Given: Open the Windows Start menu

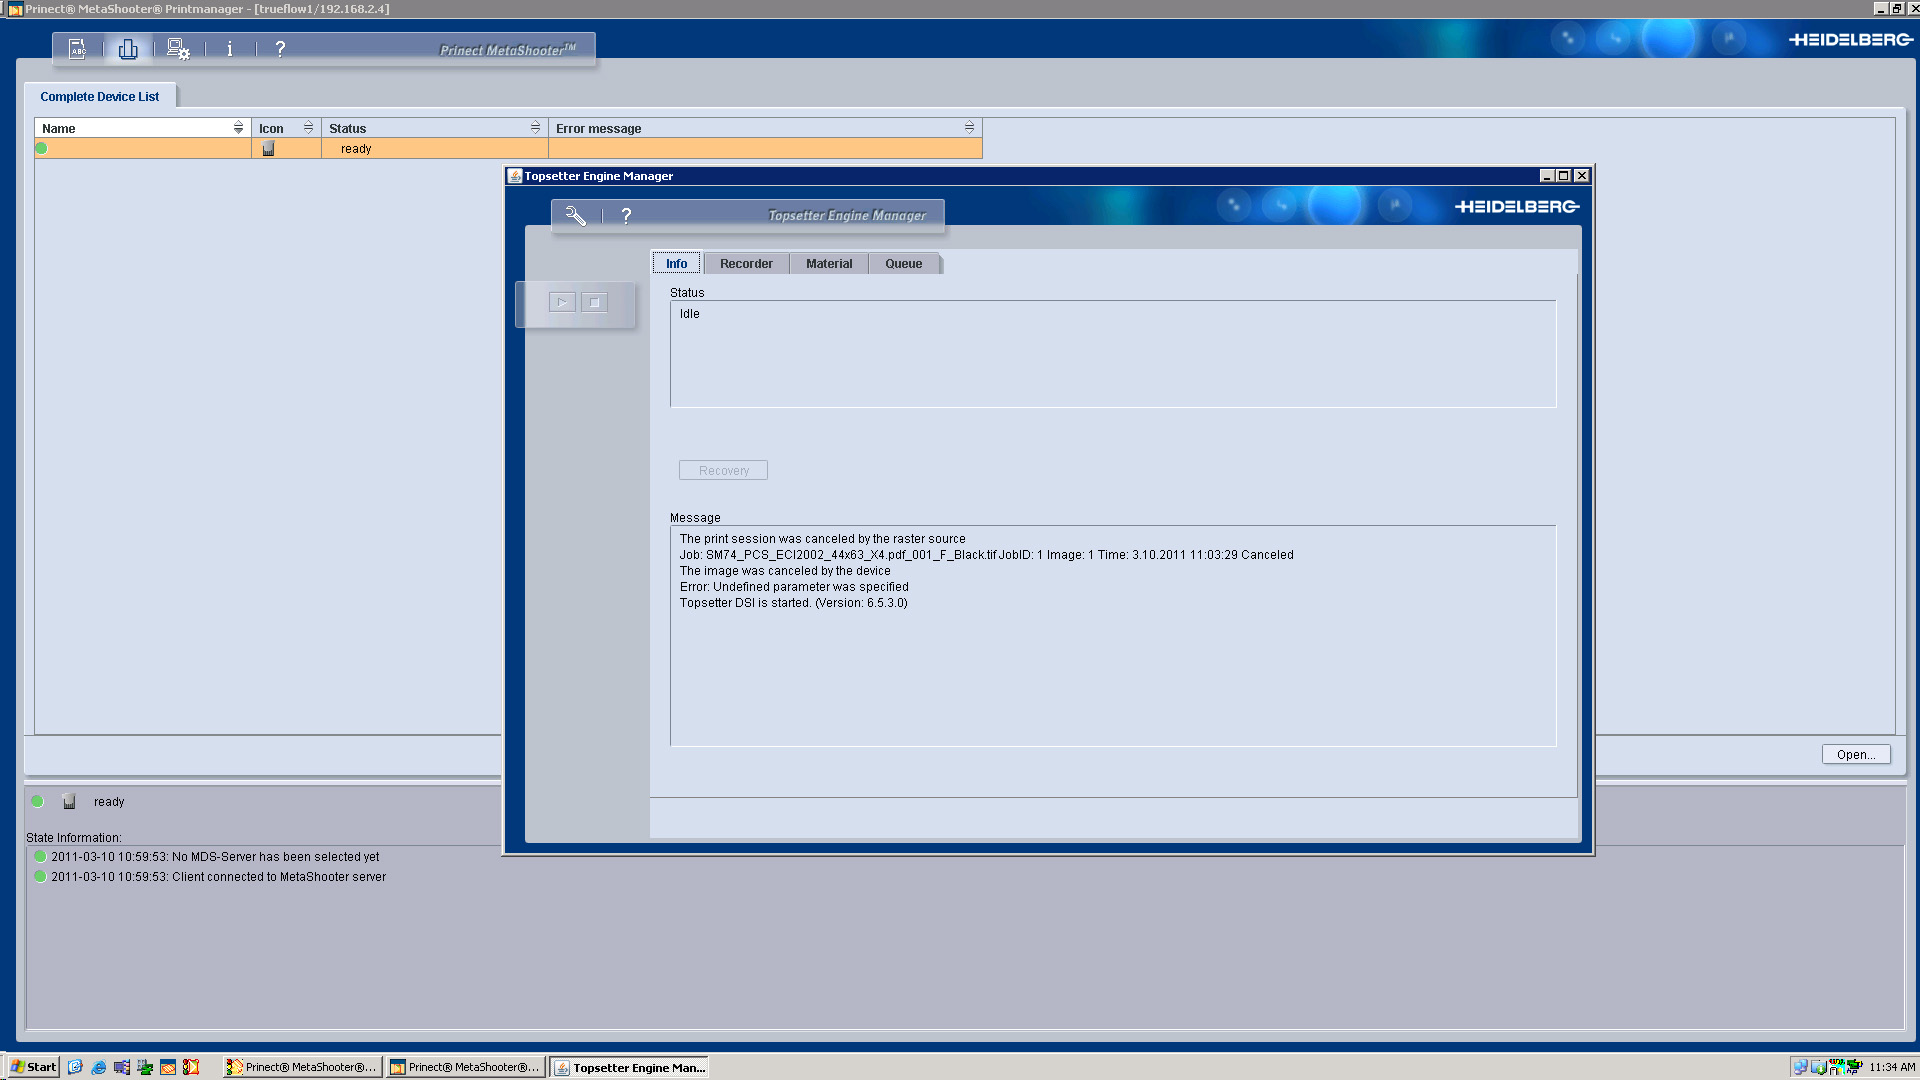Looking at the screenshot, I should 33,1067.
